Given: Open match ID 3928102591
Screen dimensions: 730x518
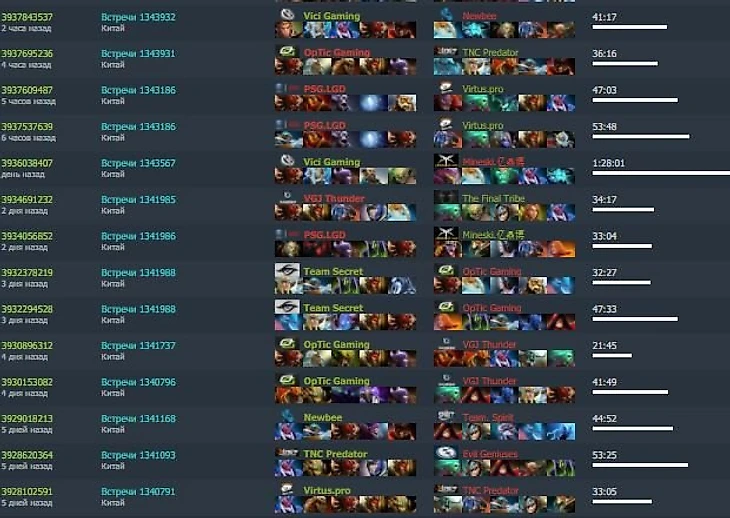Looking at the screenshot, I should click(27, 492).
